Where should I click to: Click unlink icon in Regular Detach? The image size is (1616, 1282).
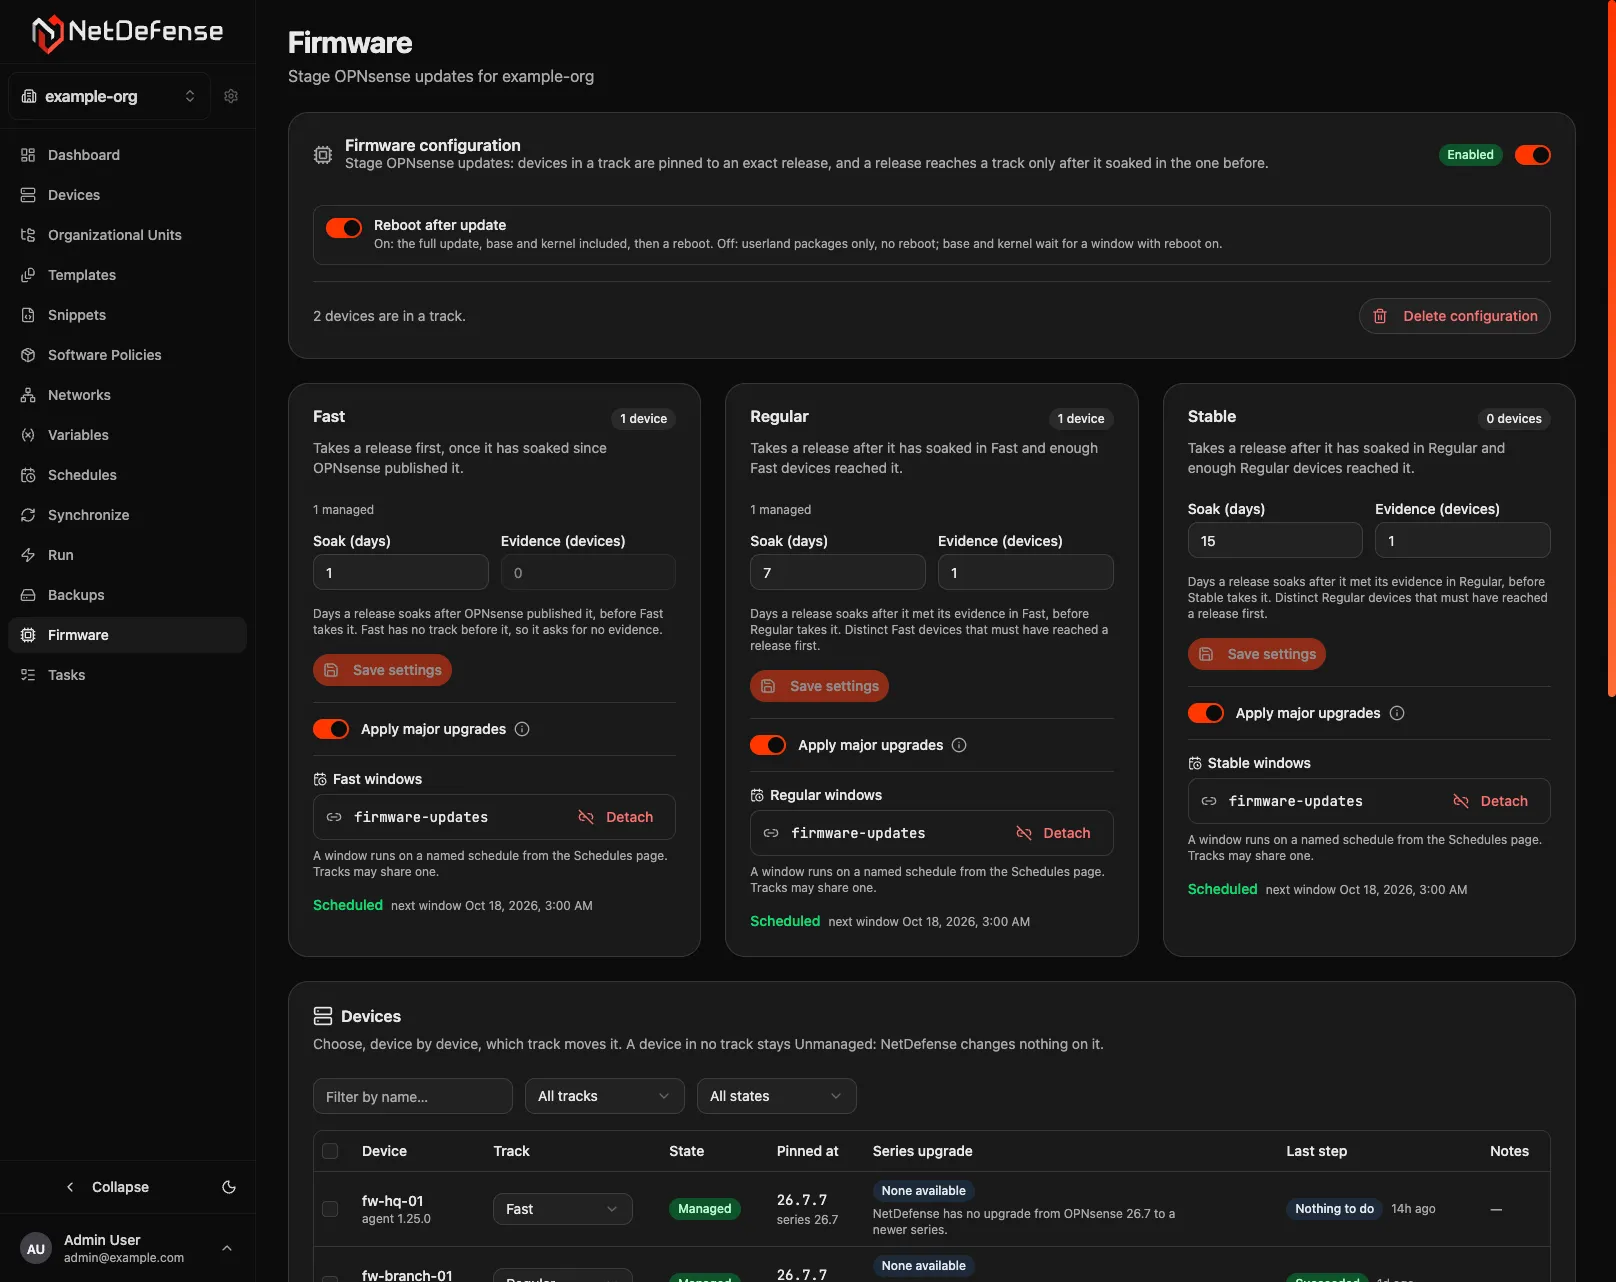pyautogui.click(x=1024, y=833)
